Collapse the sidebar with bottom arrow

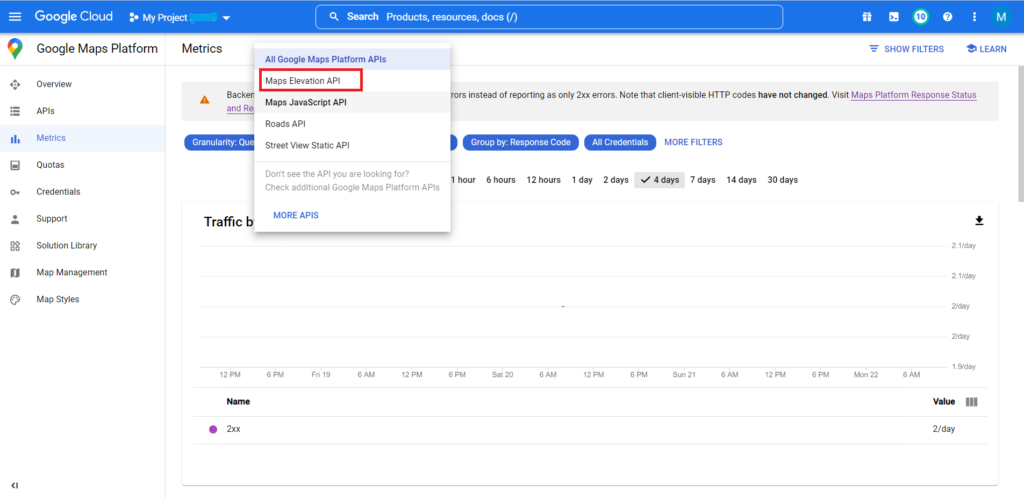click(14, 485)
